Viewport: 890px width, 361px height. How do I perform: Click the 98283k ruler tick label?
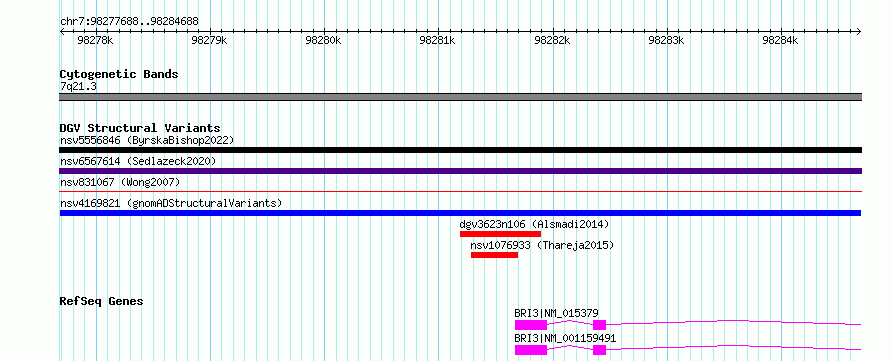tap(666, 40)
